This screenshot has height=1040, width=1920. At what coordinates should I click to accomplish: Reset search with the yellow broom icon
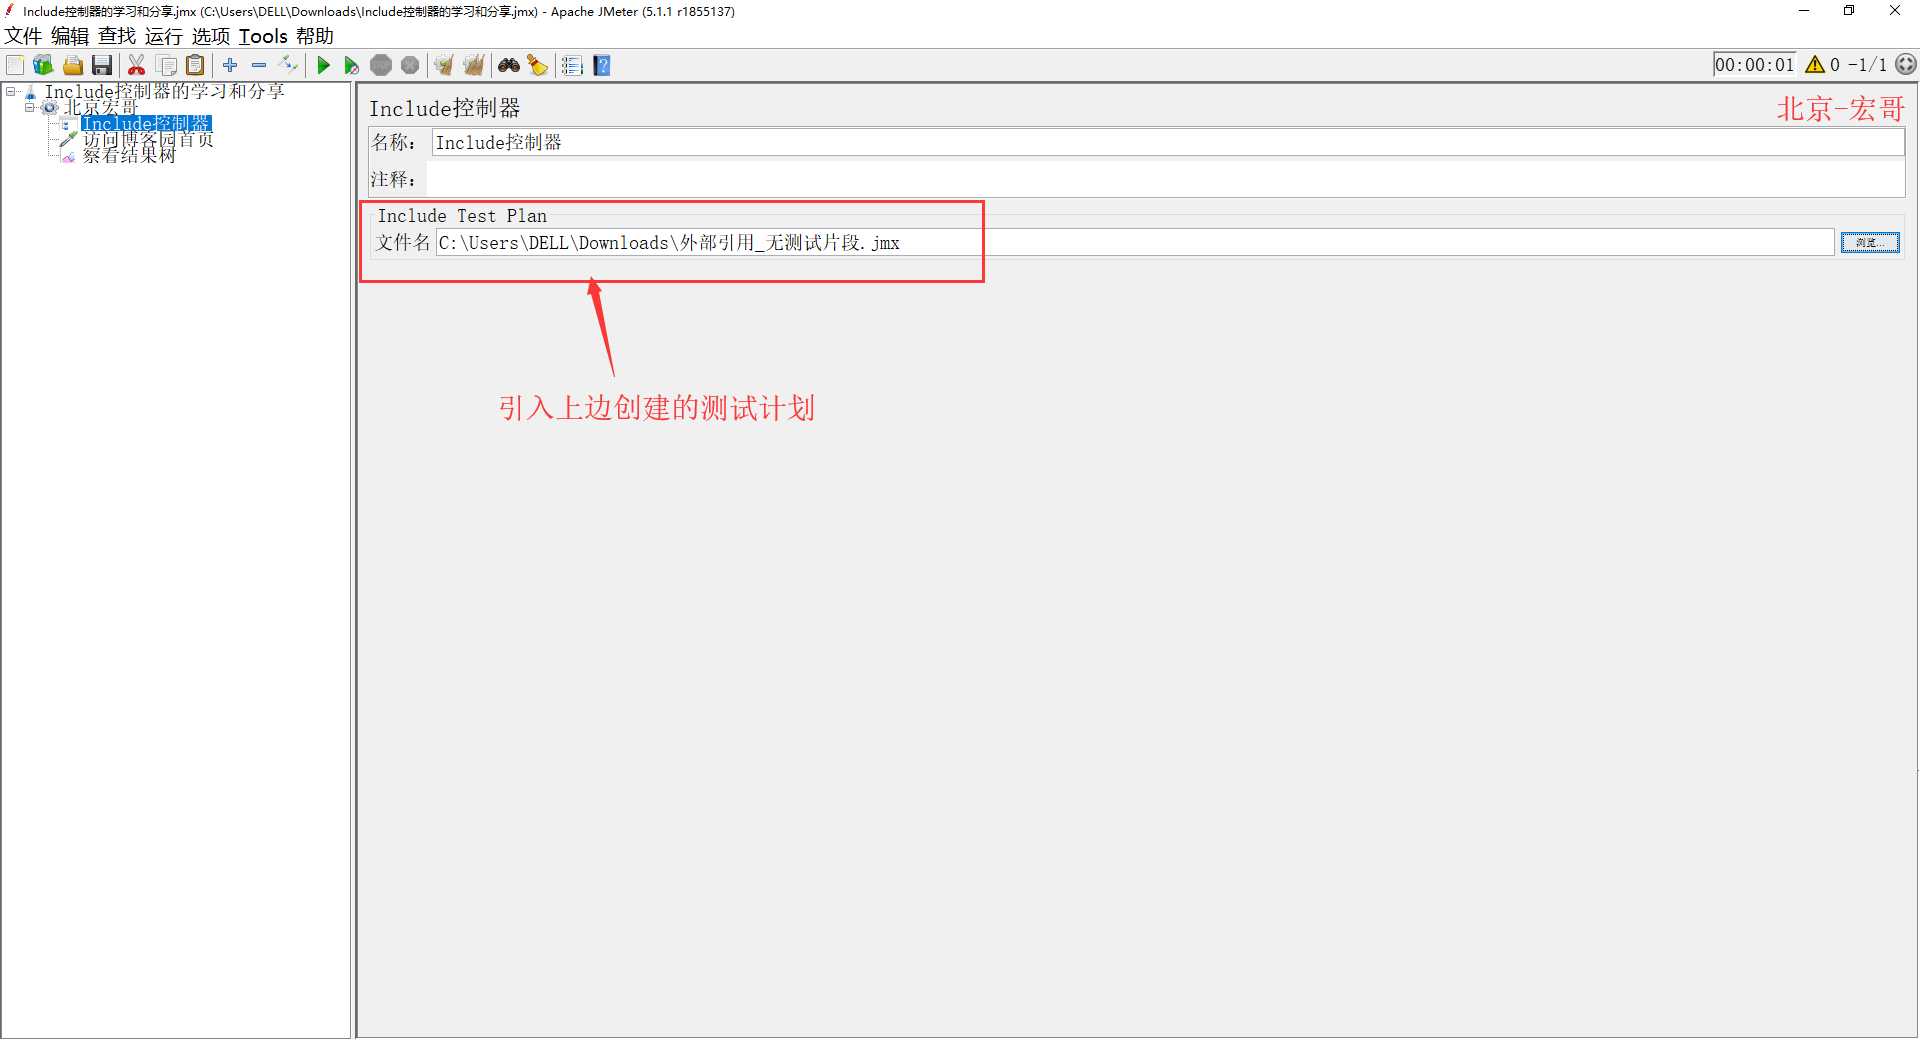tap(538, 66)
